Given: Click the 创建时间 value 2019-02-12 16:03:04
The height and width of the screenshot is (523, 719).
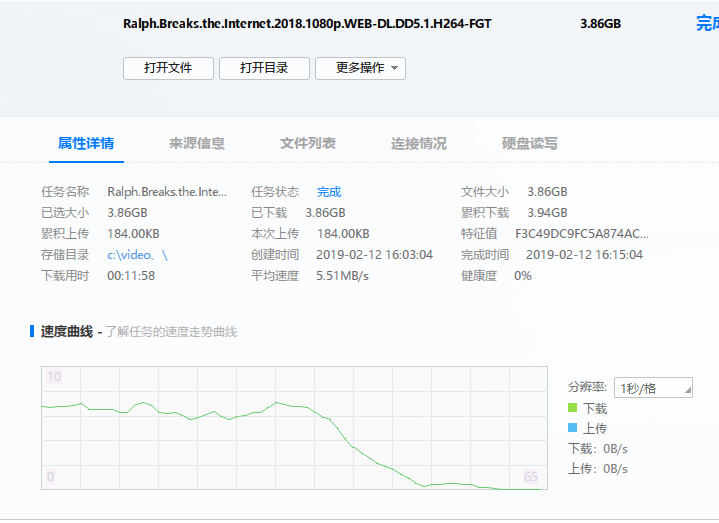Looking at the screenshot, I should click(374, 255).
